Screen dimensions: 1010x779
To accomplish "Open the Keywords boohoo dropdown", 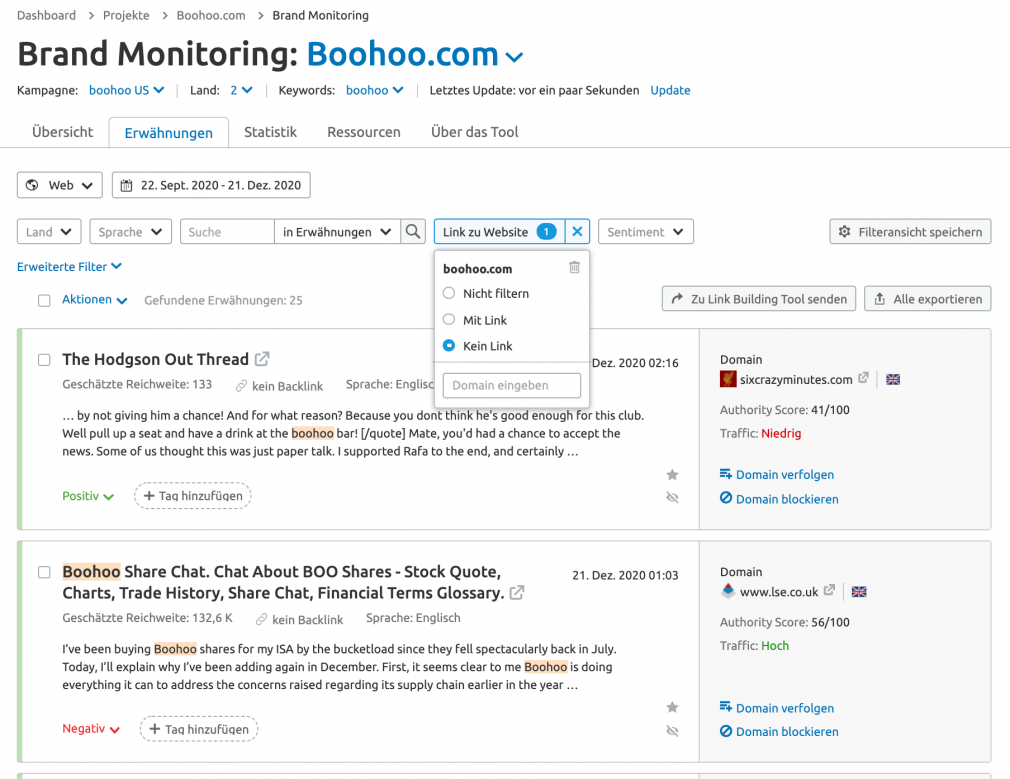I will 374,90.
